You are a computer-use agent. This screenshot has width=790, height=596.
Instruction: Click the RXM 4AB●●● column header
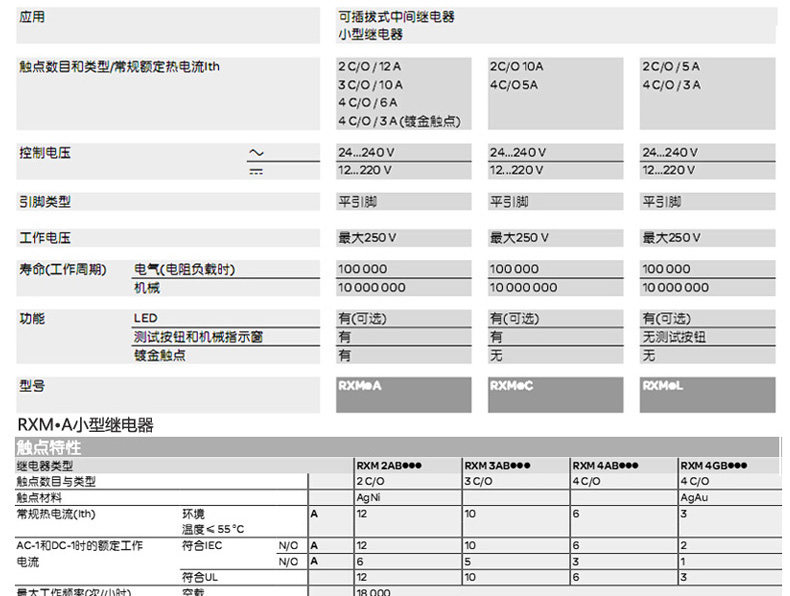tap(605, 466)
